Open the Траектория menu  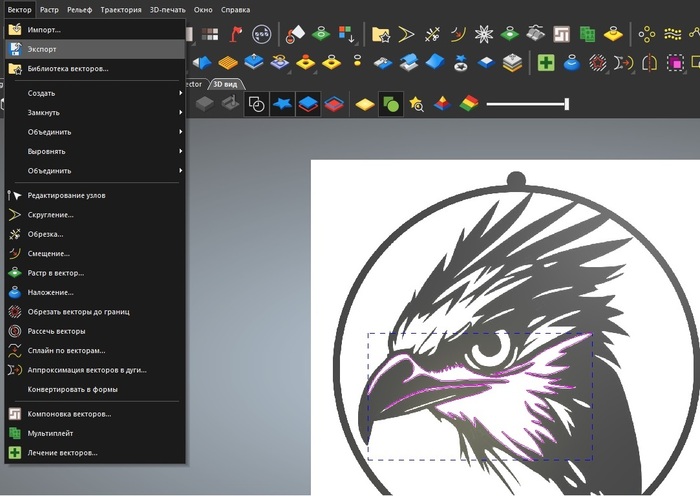tap(121, 9)
